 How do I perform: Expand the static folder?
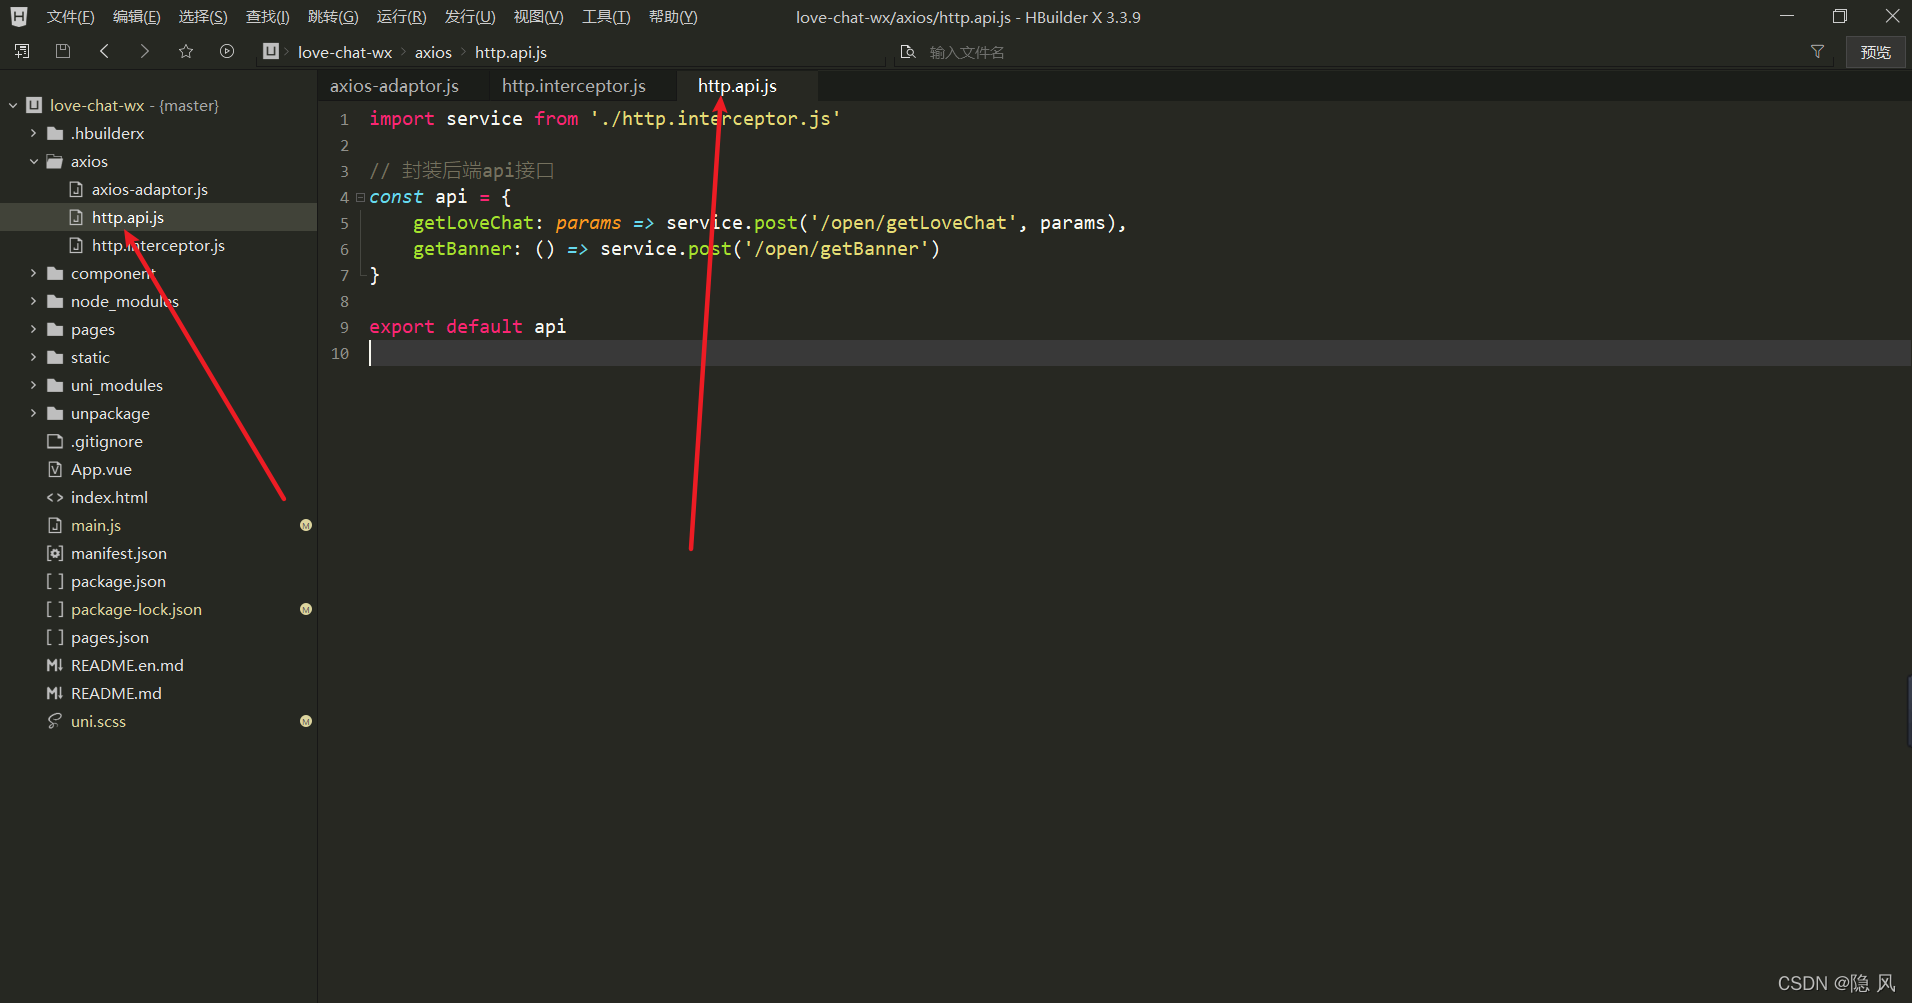click(x=33, y=357)
